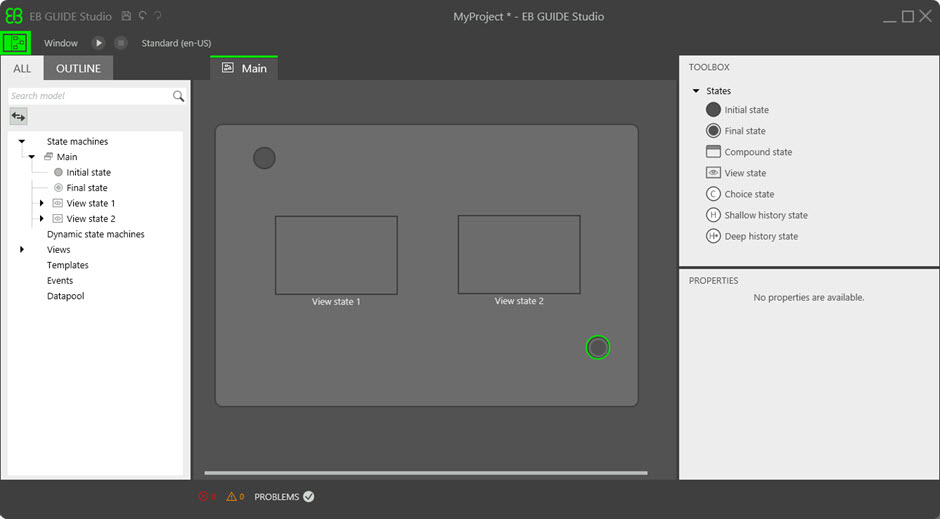Click Shallow history state label
Image resolution: width=940 pixels, height=519 pixels.
(x=766, y=215)
